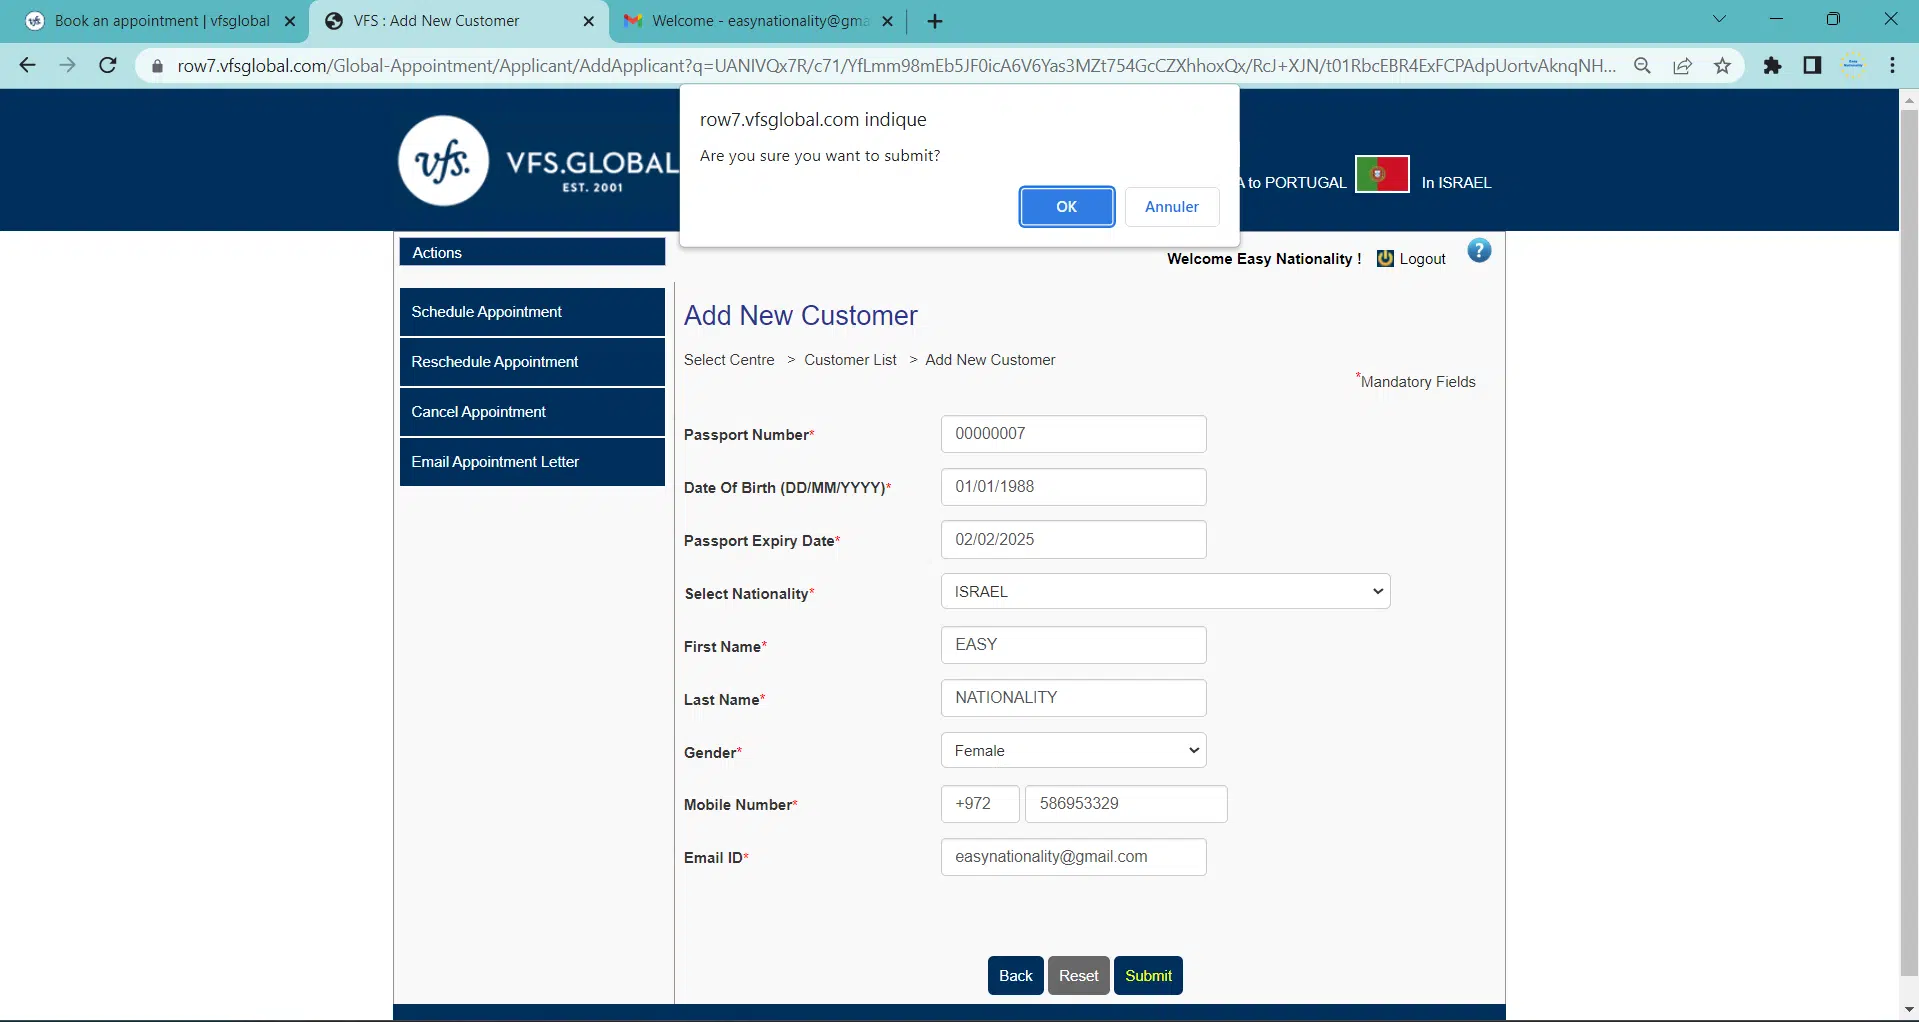Click Select Centre breadcrumb

pos(729,360)
